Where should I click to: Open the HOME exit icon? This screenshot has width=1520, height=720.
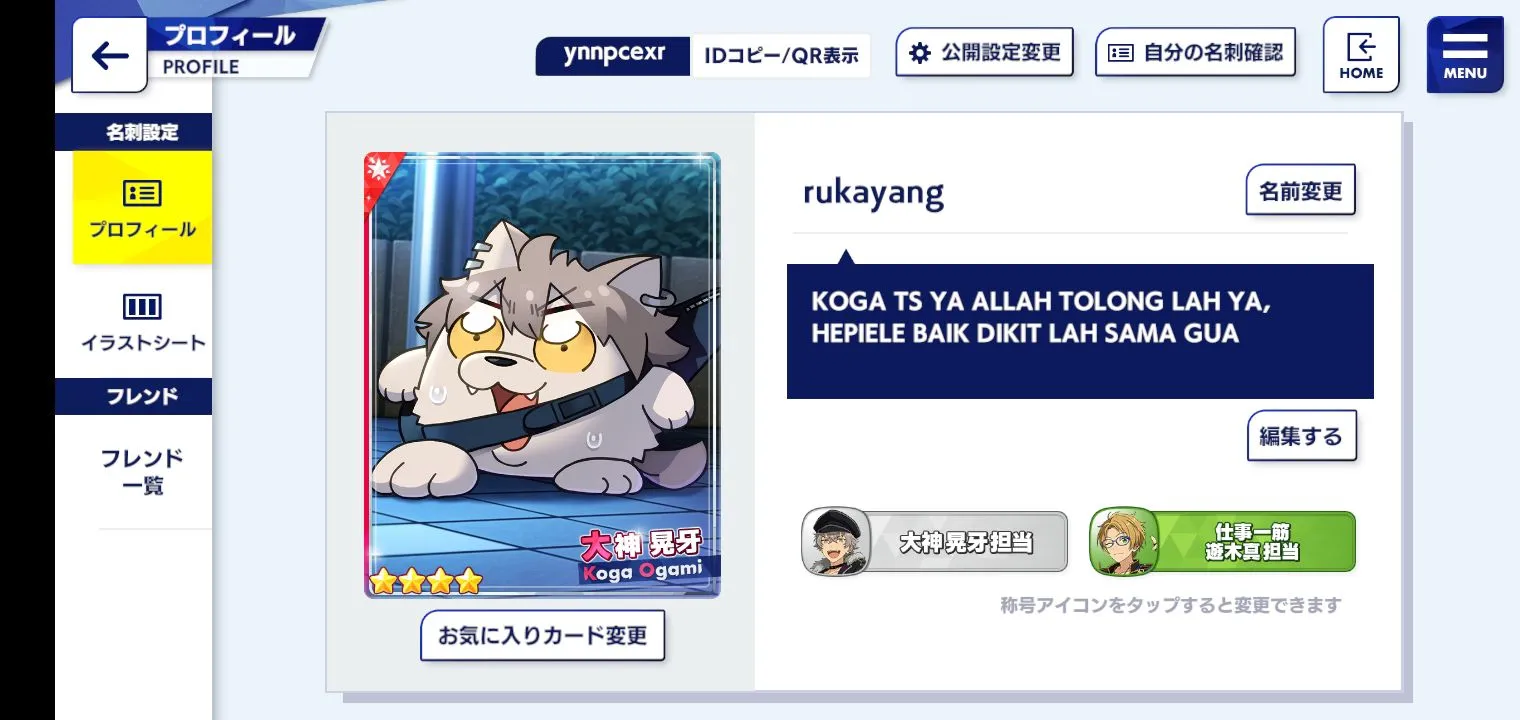(1361, 55)
